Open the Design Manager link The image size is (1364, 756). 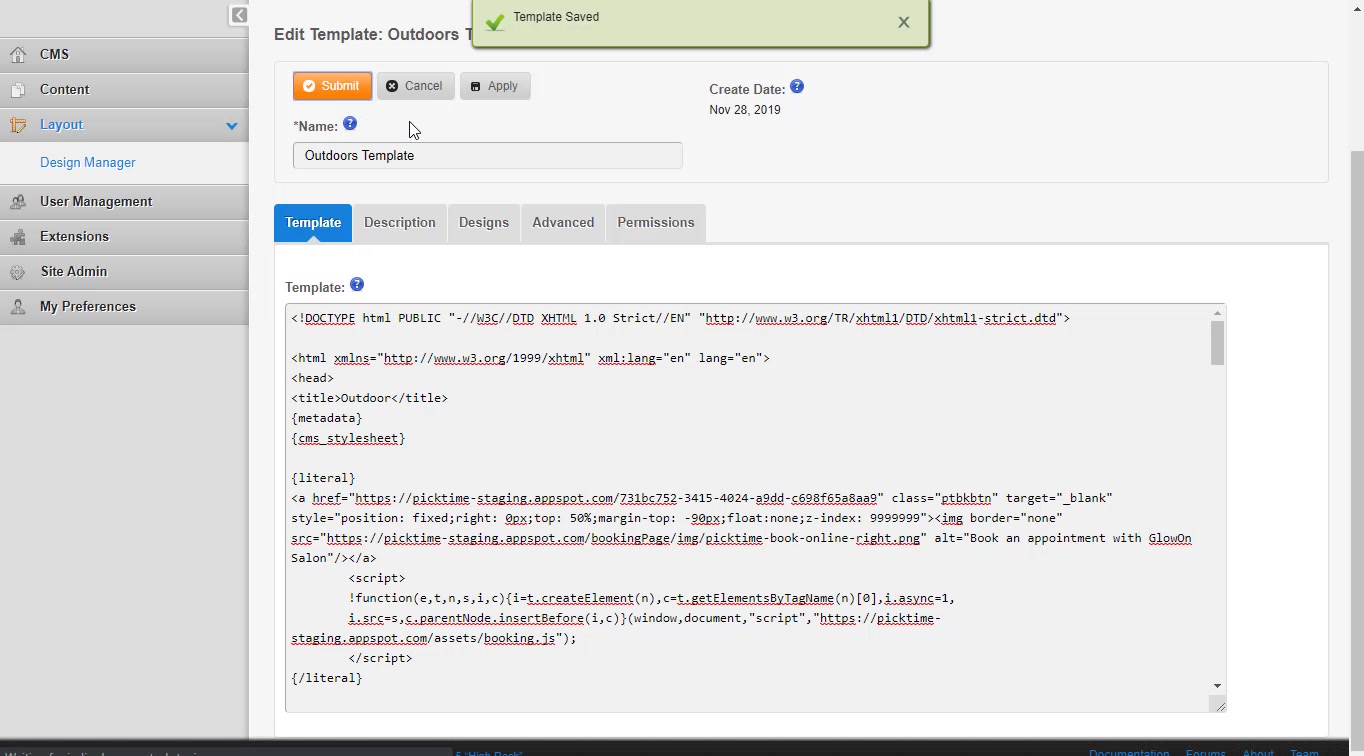click(x=88, y=163)
